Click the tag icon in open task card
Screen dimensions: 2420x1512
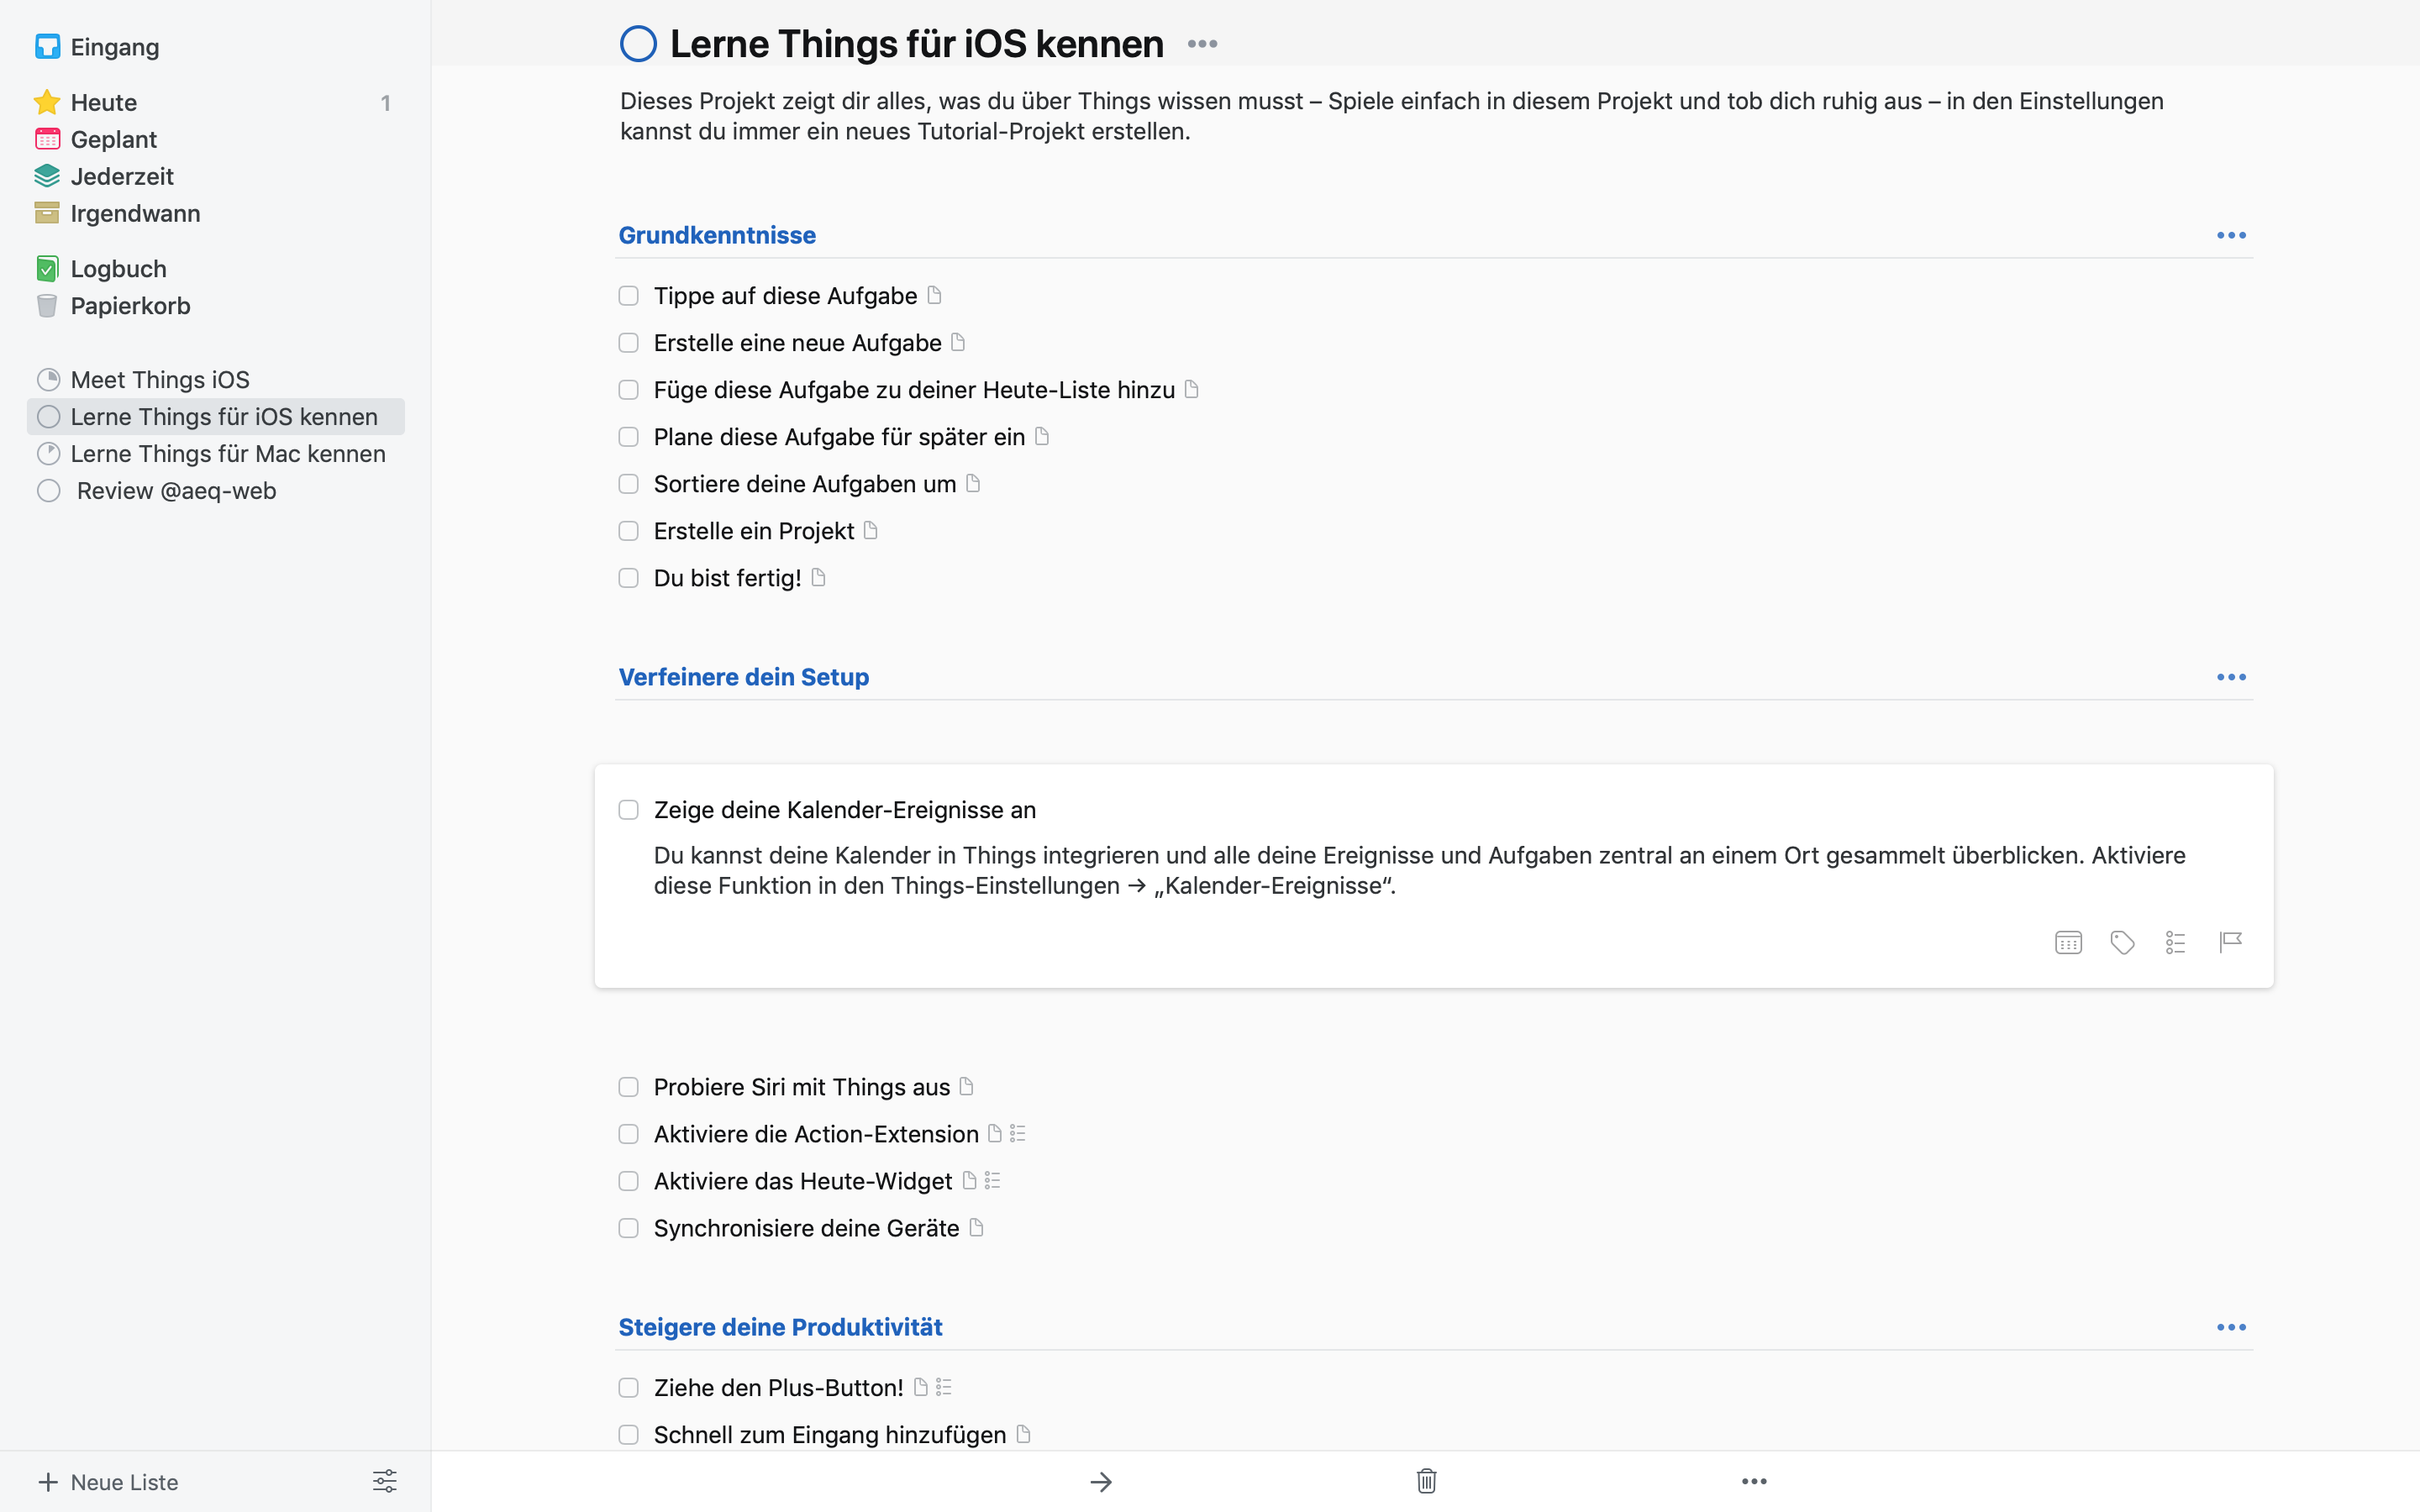2122,942
